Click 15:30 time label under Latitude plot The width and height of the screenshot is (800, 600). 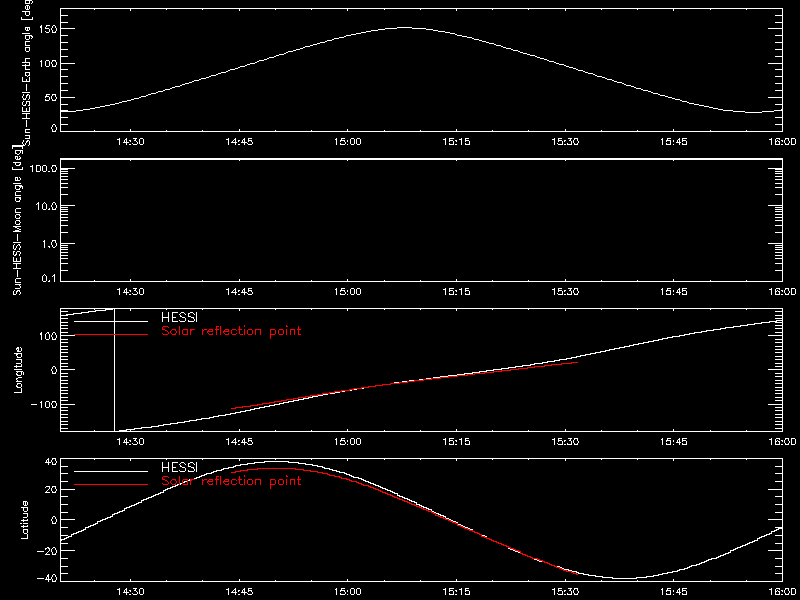click(x=565, y=592)
